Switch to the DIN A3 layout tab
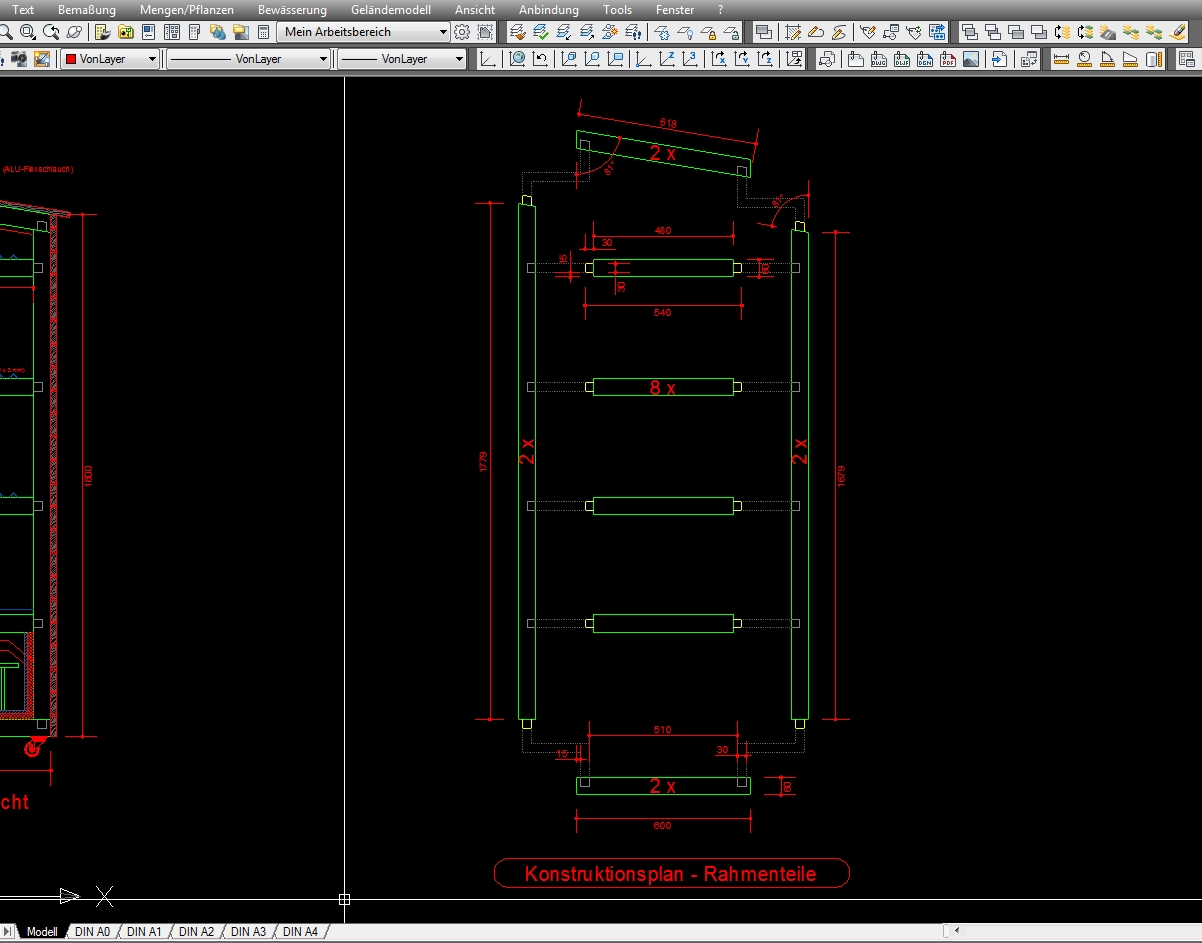The image size is (1202, 943). (248, 931)
